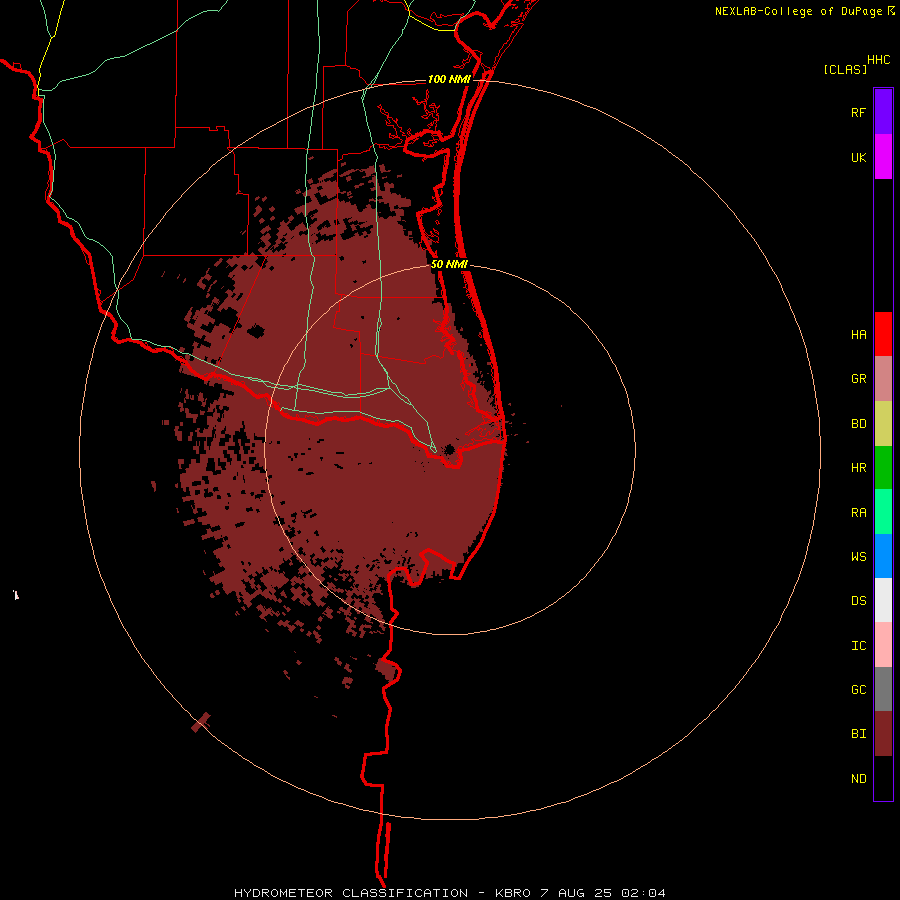Select the IC light pink legend swatch

click(883, 645)
